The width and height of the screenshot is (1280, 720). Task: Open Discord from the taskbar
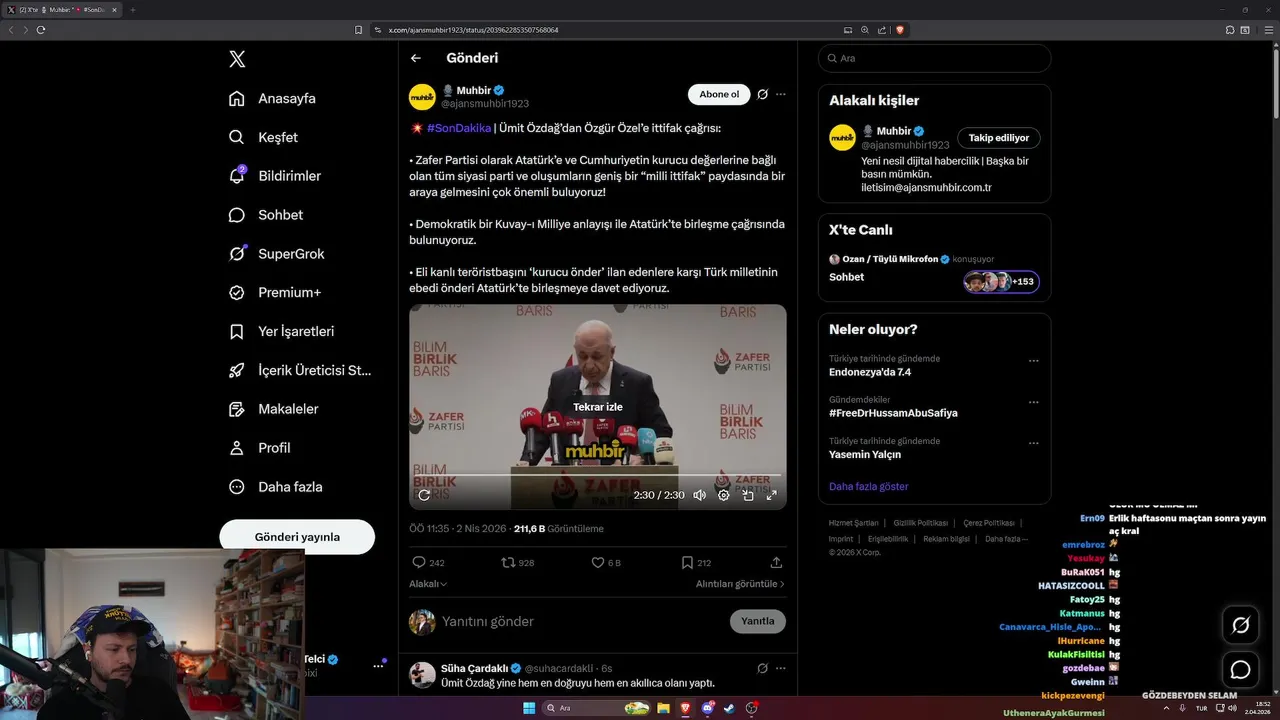click(x=709, y=708)
